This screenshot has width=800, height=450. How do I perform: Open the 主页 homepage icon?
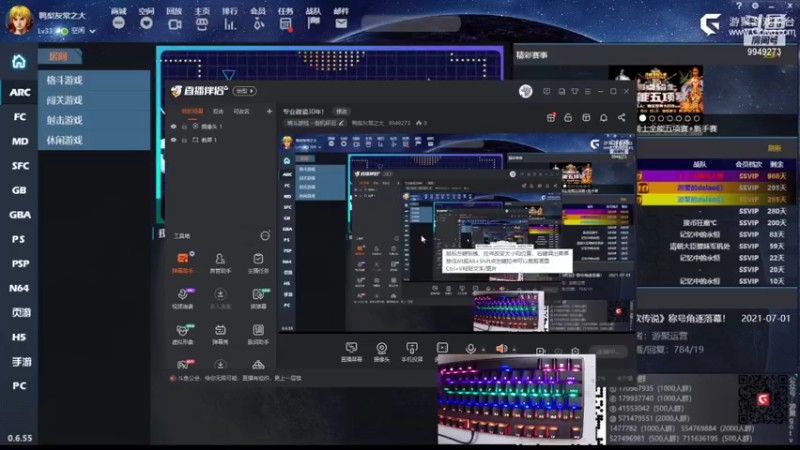click(202, 23)
